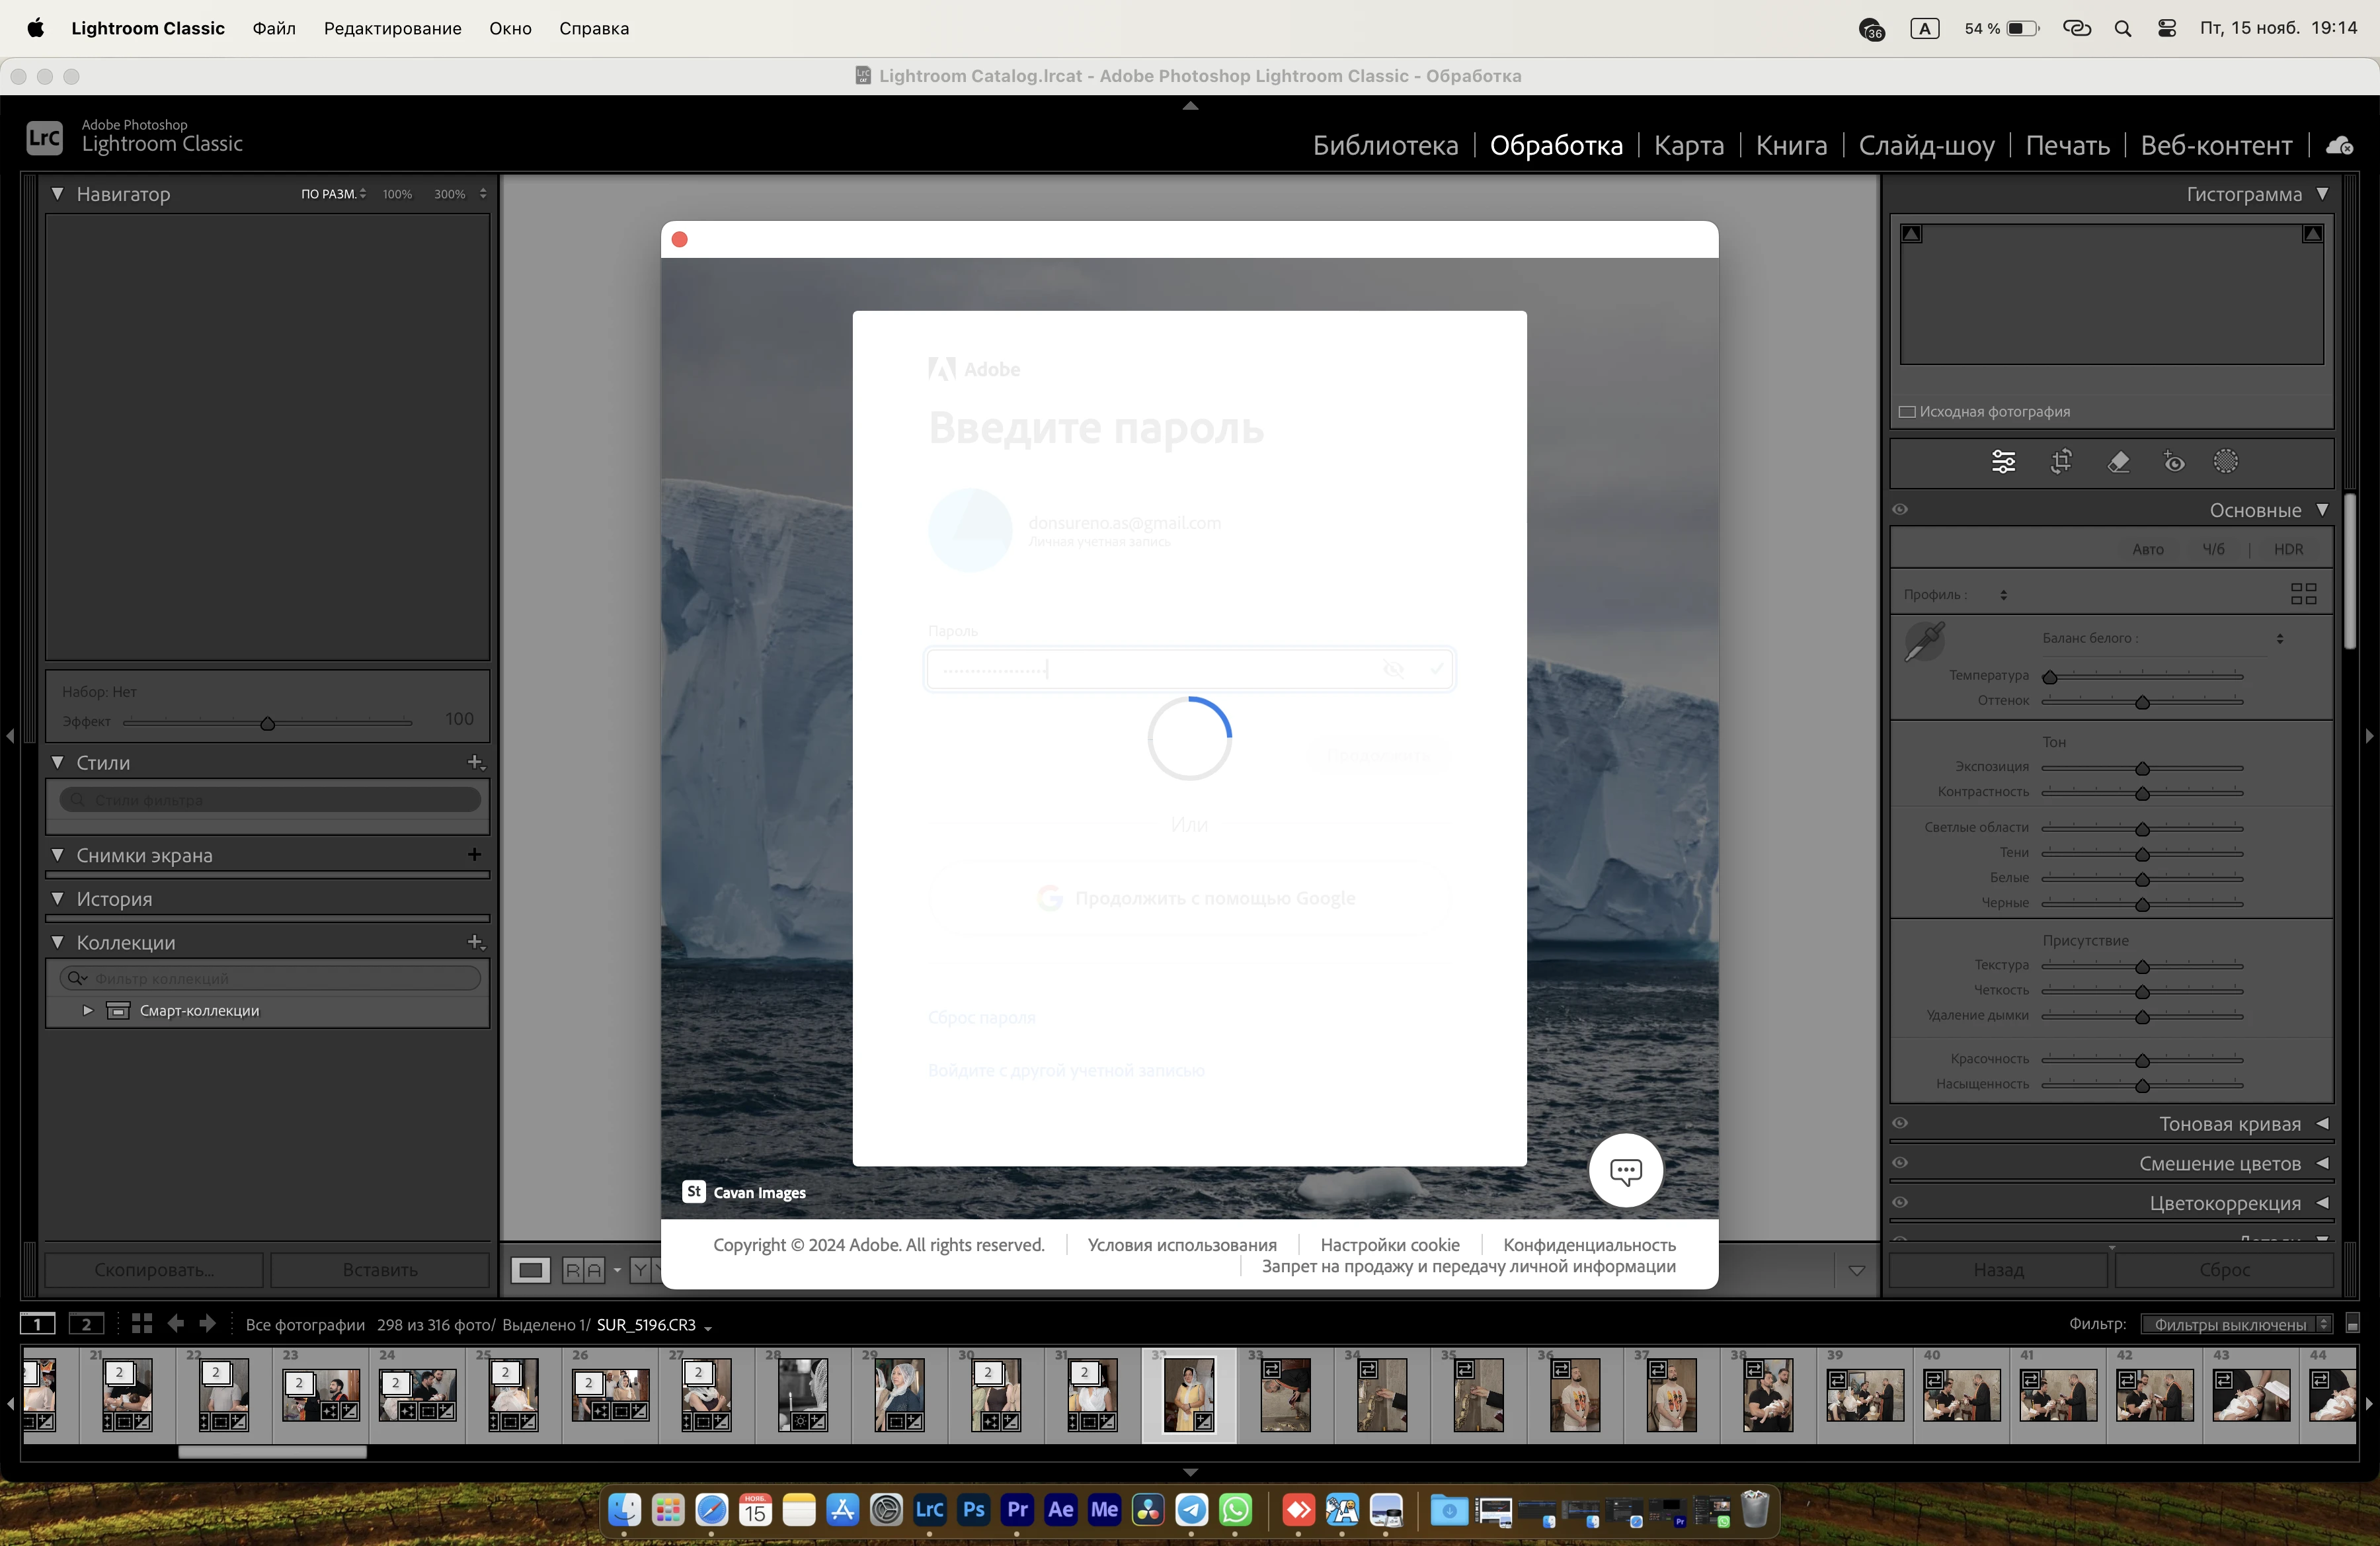Open the Настройки cookie link
Image resolution: width=2380 pixels, height=1546 pixels.
tap(1390, 1245)
